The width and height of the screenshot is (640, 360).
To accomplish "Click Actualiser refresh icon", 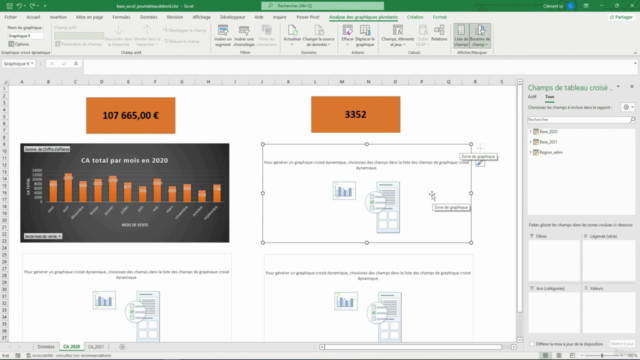I will (292, 31).
